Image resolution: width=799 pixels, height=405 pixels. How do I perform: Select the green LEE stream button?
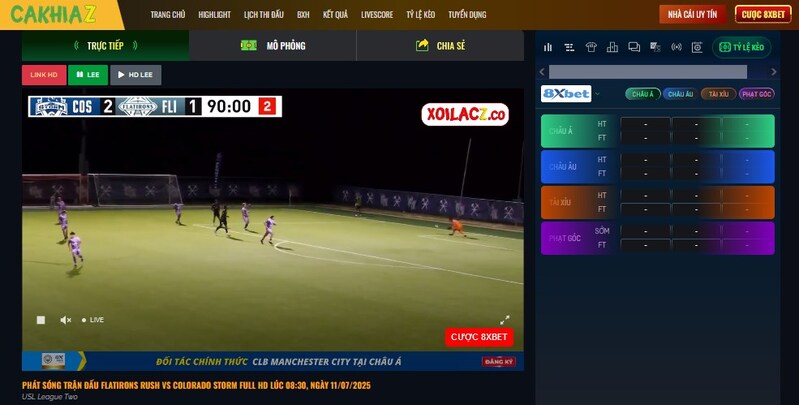pos(88,75)
